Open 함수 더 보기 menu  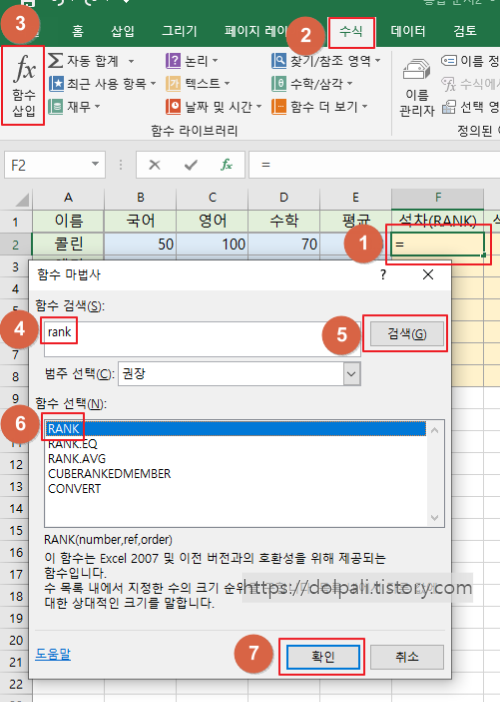coord(319,107)
